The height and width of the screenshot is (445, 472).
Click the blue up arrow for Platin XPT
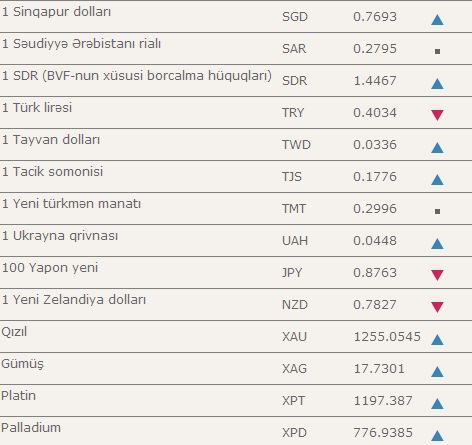(x=437, y=404)
